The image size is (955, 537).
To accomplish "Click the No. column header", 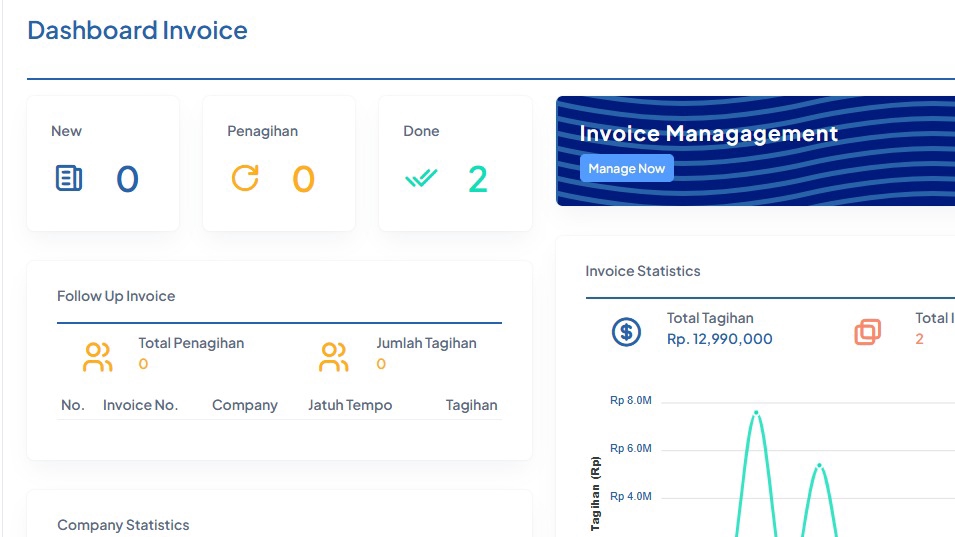I will 72,405.
